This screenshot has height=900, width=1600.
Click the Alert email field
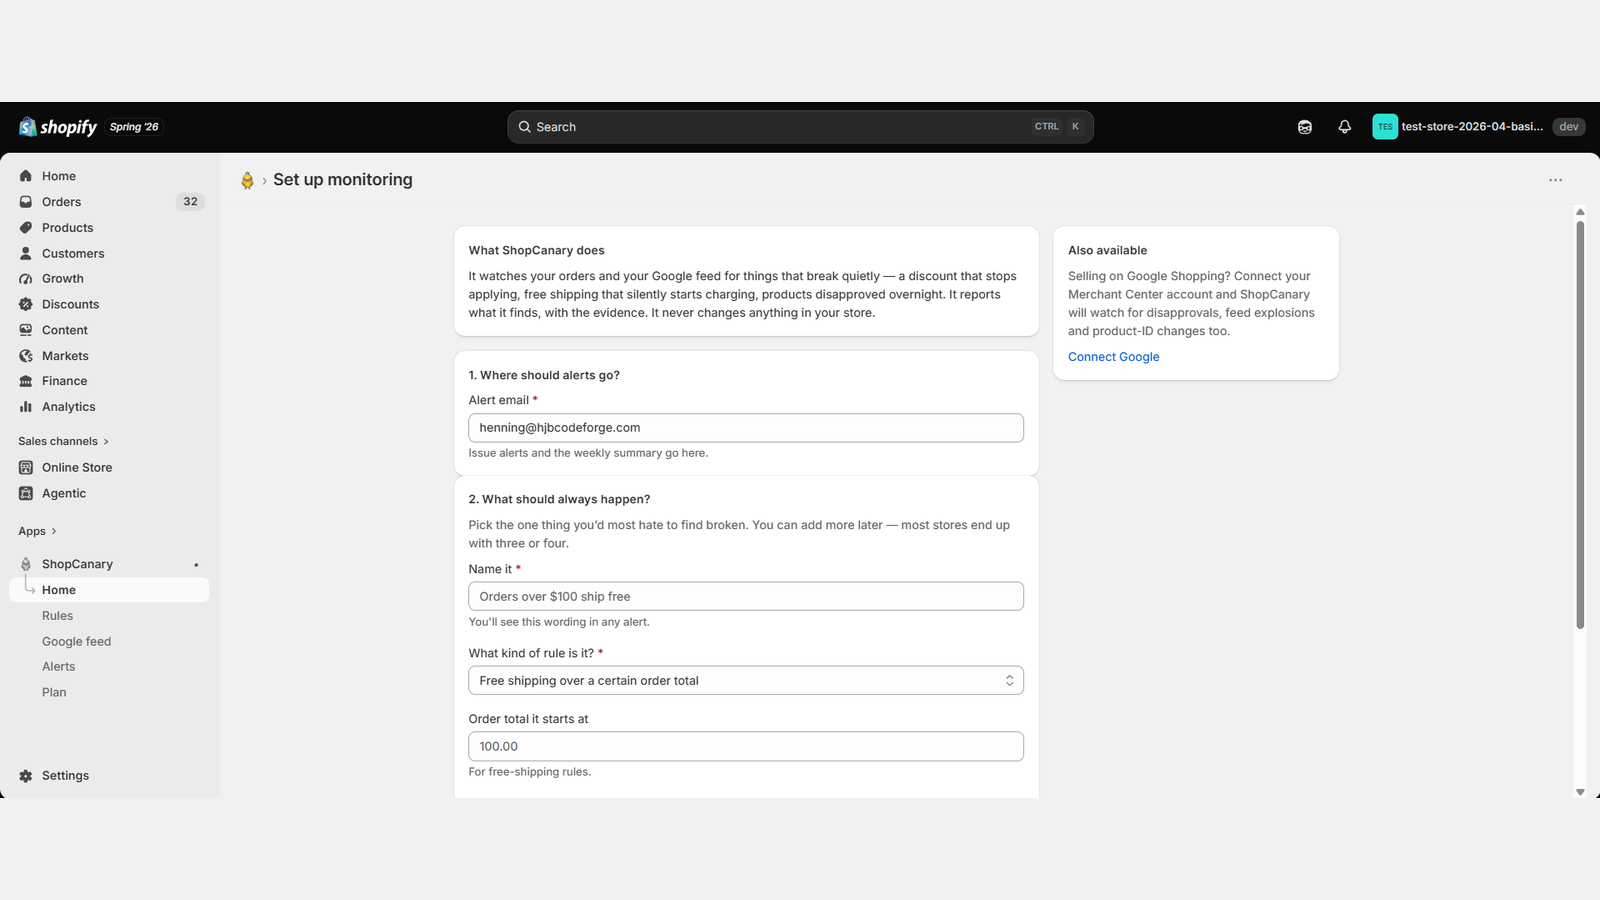coord(746,428)
